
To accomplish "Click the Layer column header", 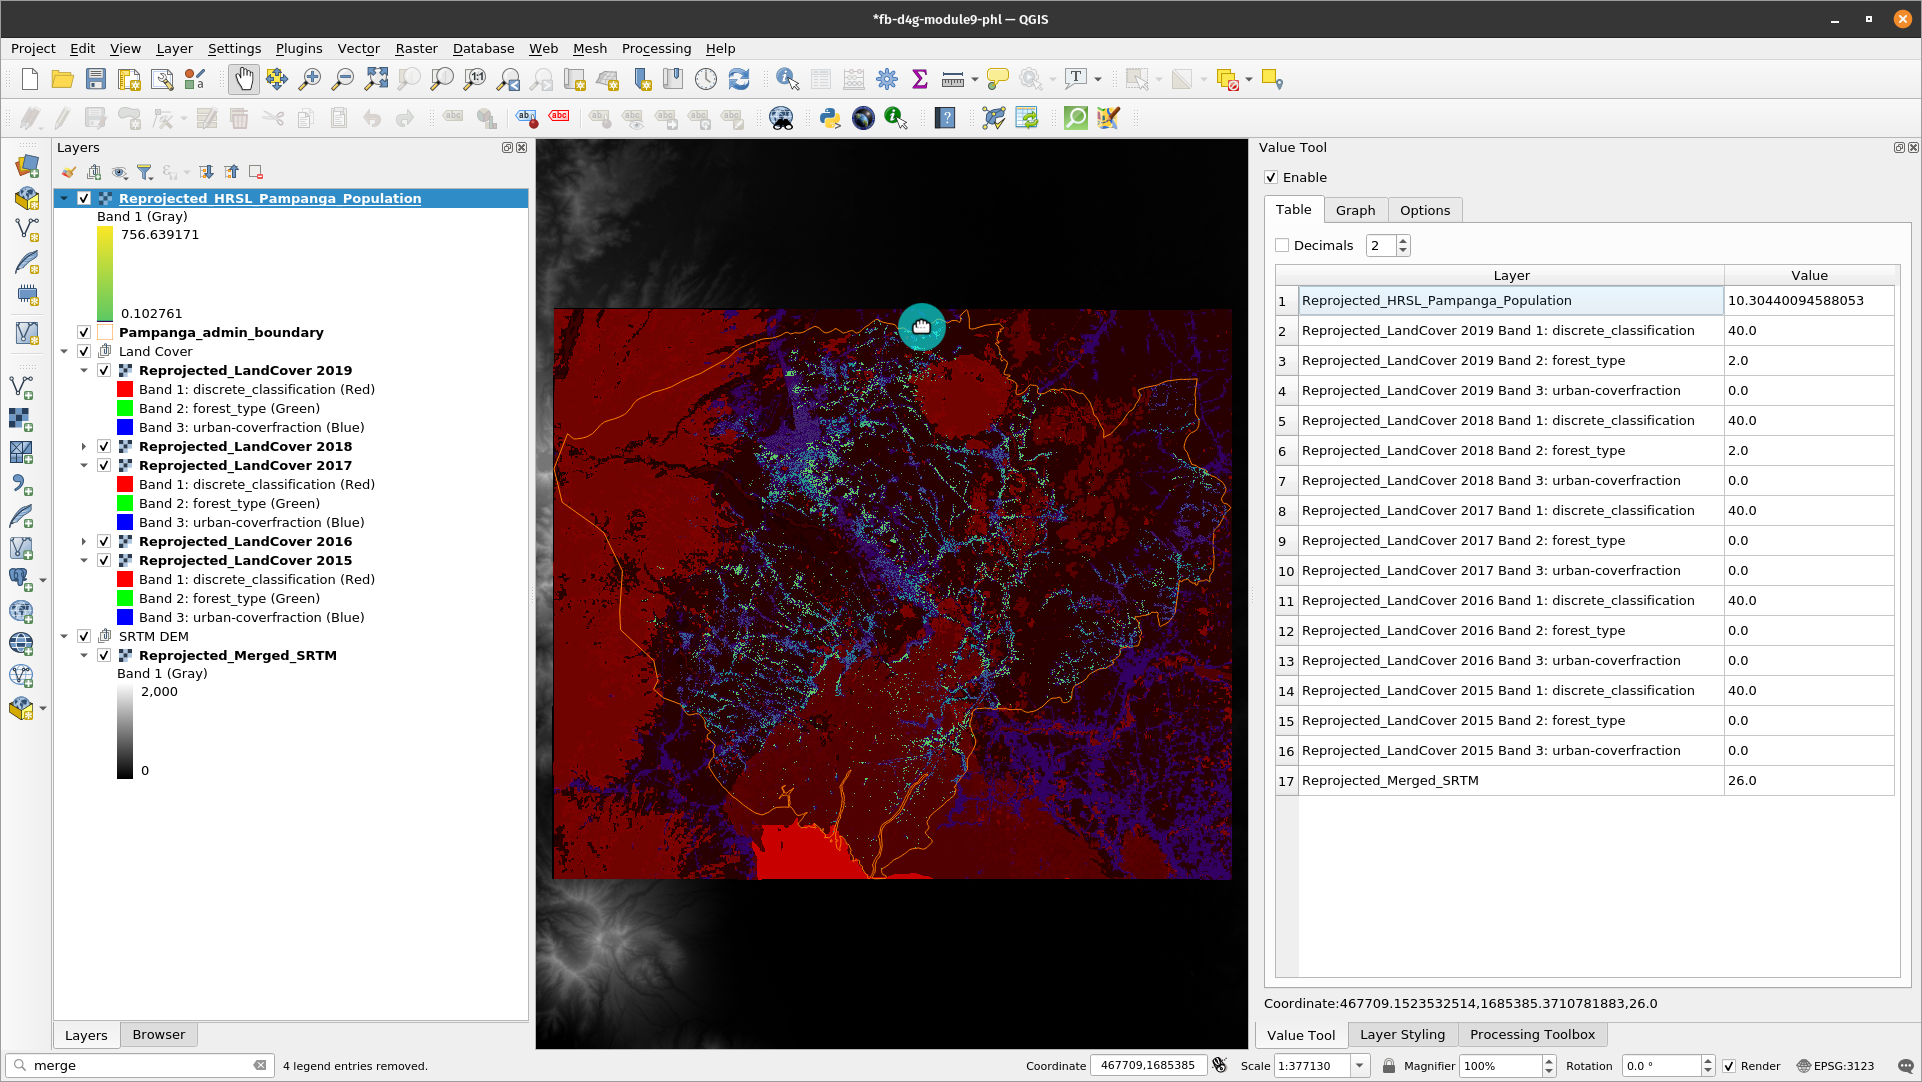I will (x=1511, y=275).
